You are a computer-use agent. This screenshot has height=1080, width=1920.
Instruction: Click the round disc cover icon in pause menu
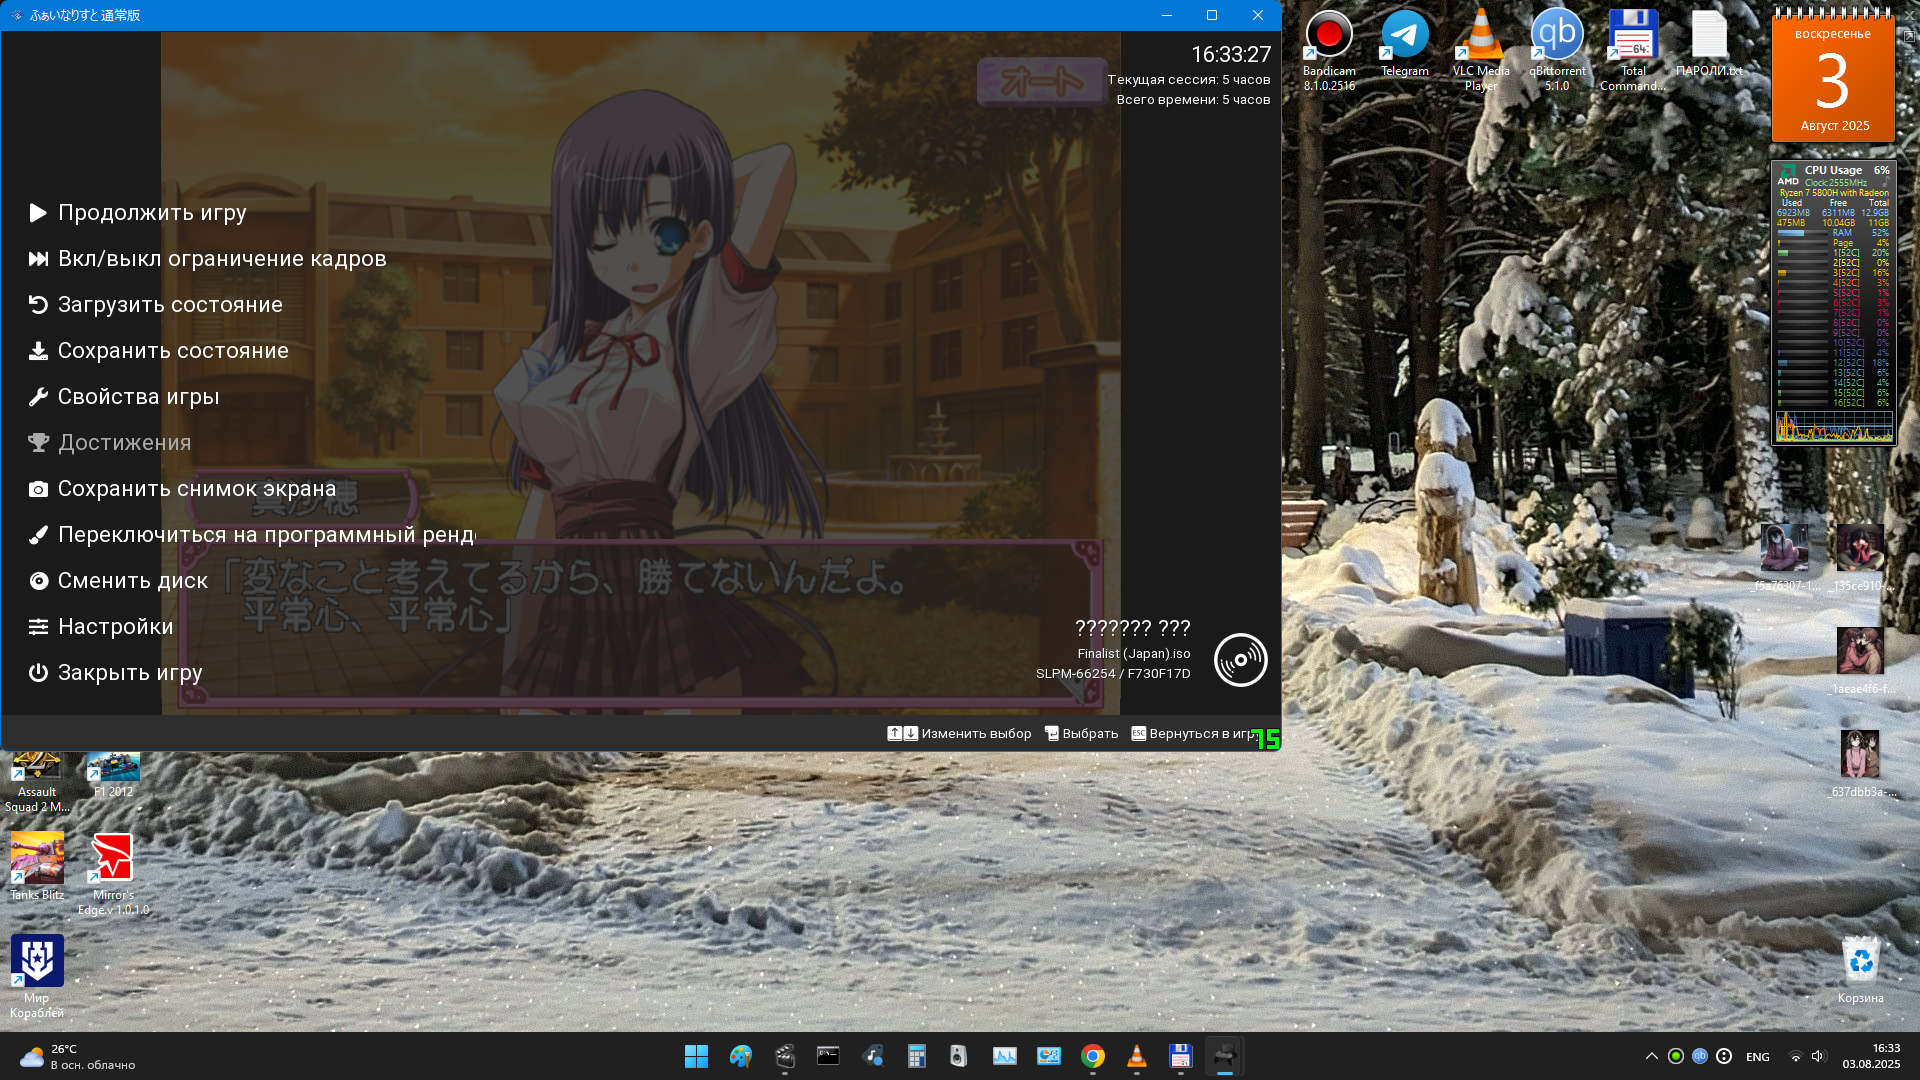tap(1240, 660)
